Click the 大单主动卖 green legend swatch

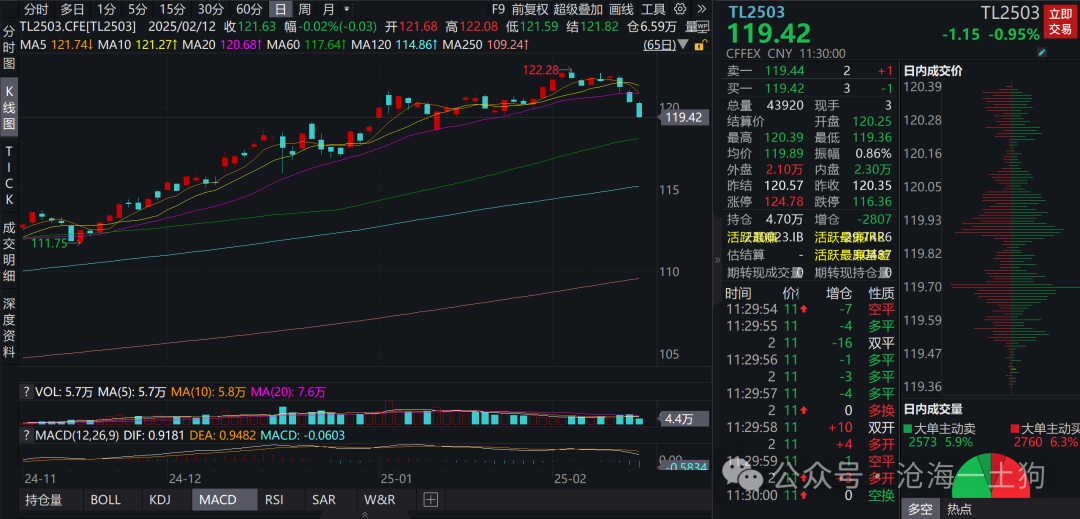[908, 428]
